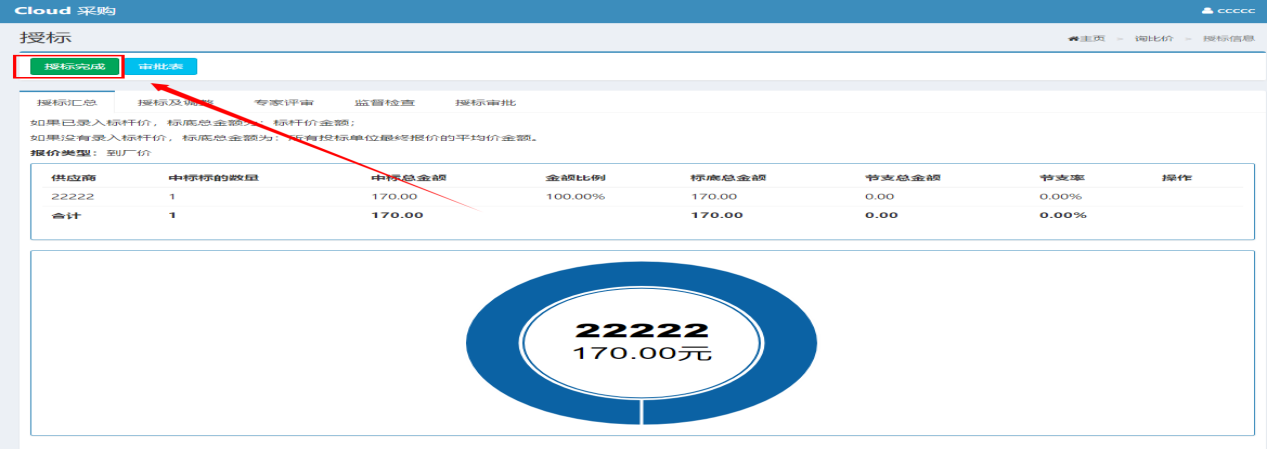
Task: Click the 合计 total row
Action: tap(66, 215)
